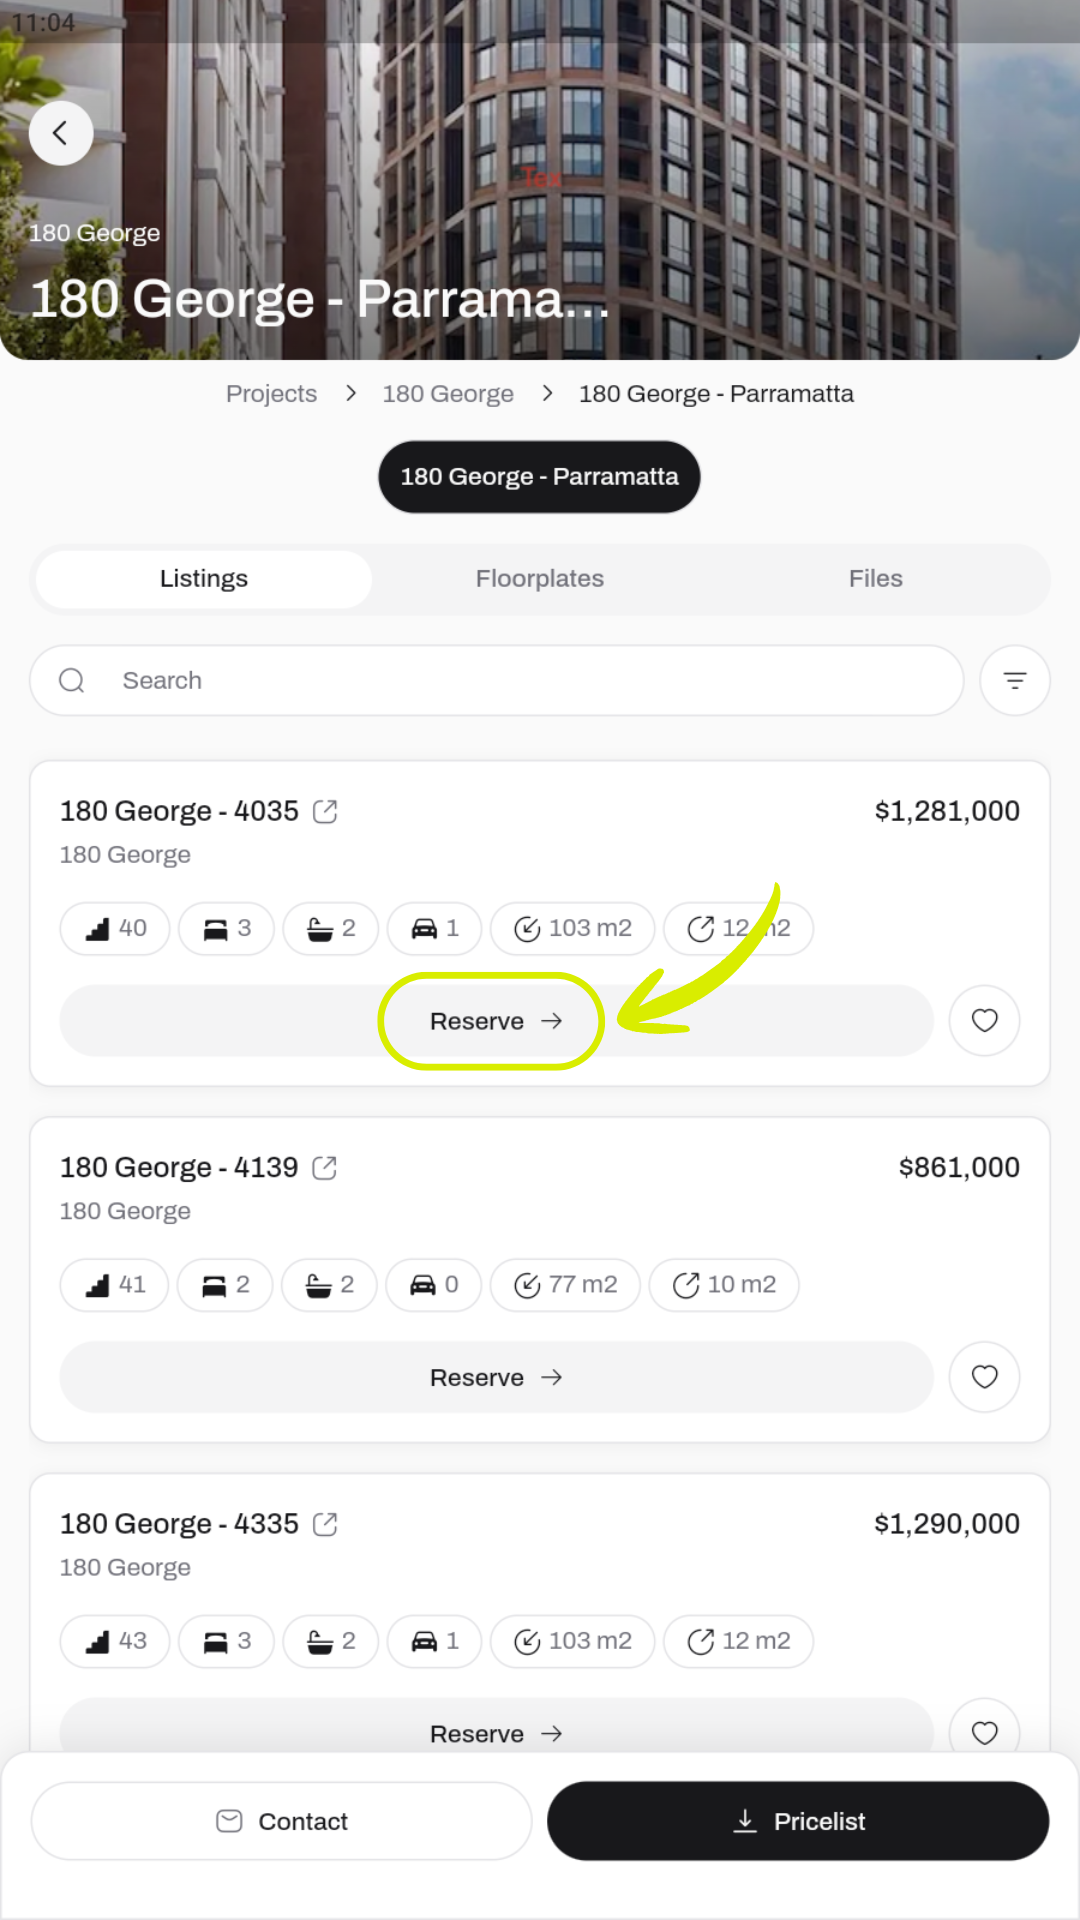
Task: Open the listings filter icon
Action: (1014, 681)
